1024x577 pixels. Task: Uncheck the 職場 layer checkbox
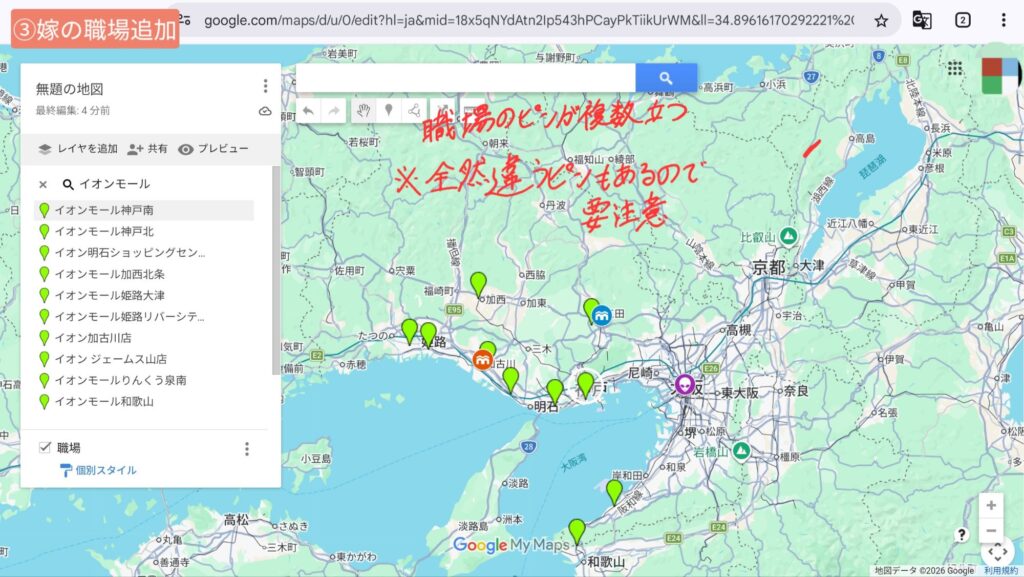pyautogui.click(x=44, y=447)
